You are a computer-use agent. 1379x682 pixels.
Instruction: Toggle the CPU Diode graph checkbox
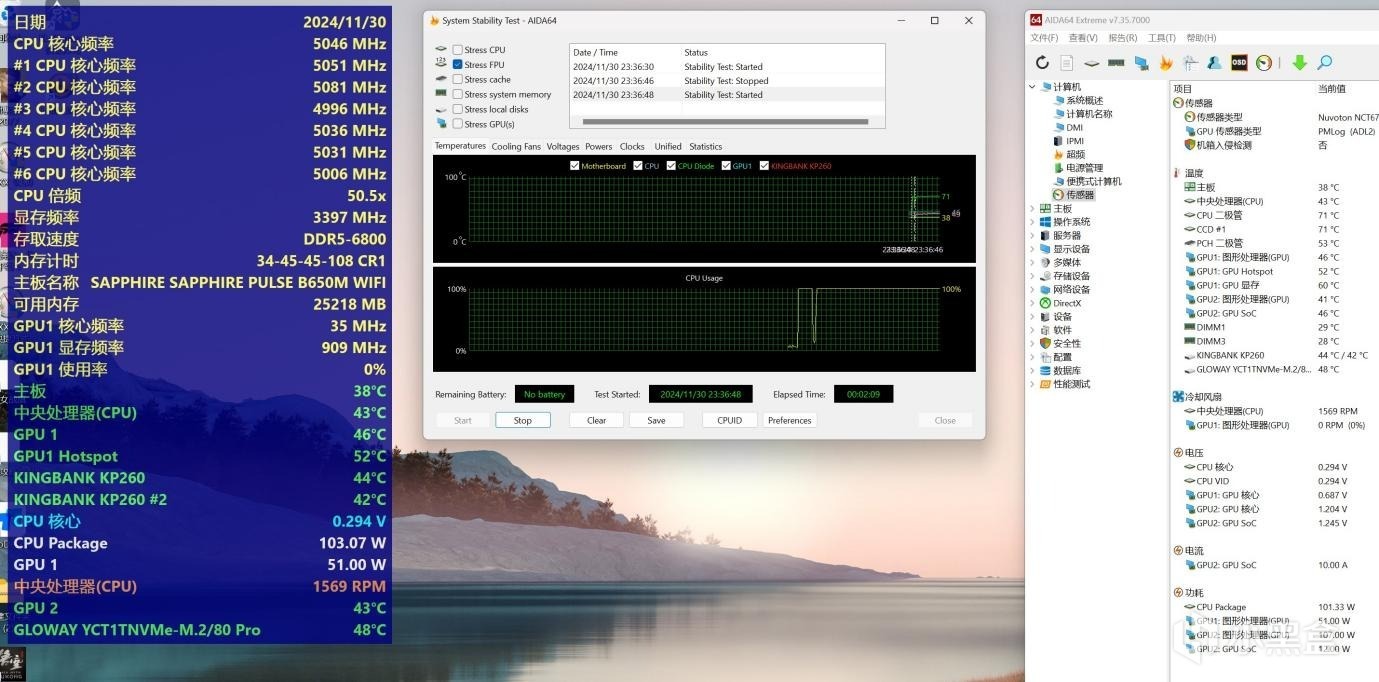coord(671,166)
